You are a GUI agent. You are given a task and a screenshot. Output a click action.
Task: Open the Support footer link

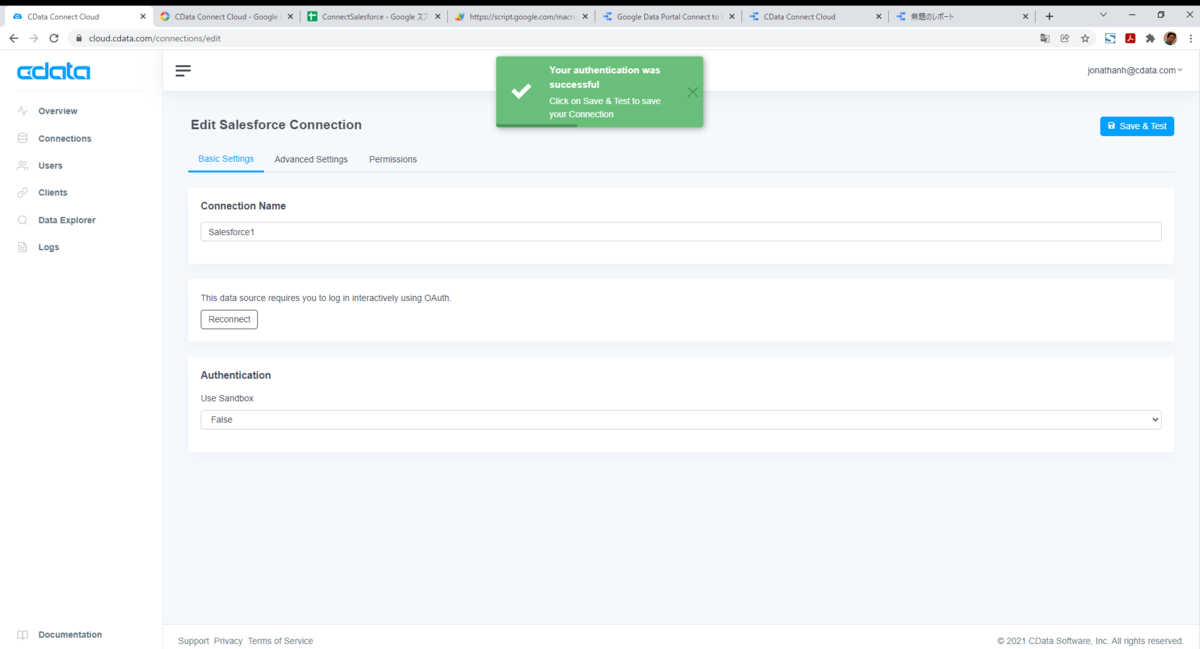(193, 641)
